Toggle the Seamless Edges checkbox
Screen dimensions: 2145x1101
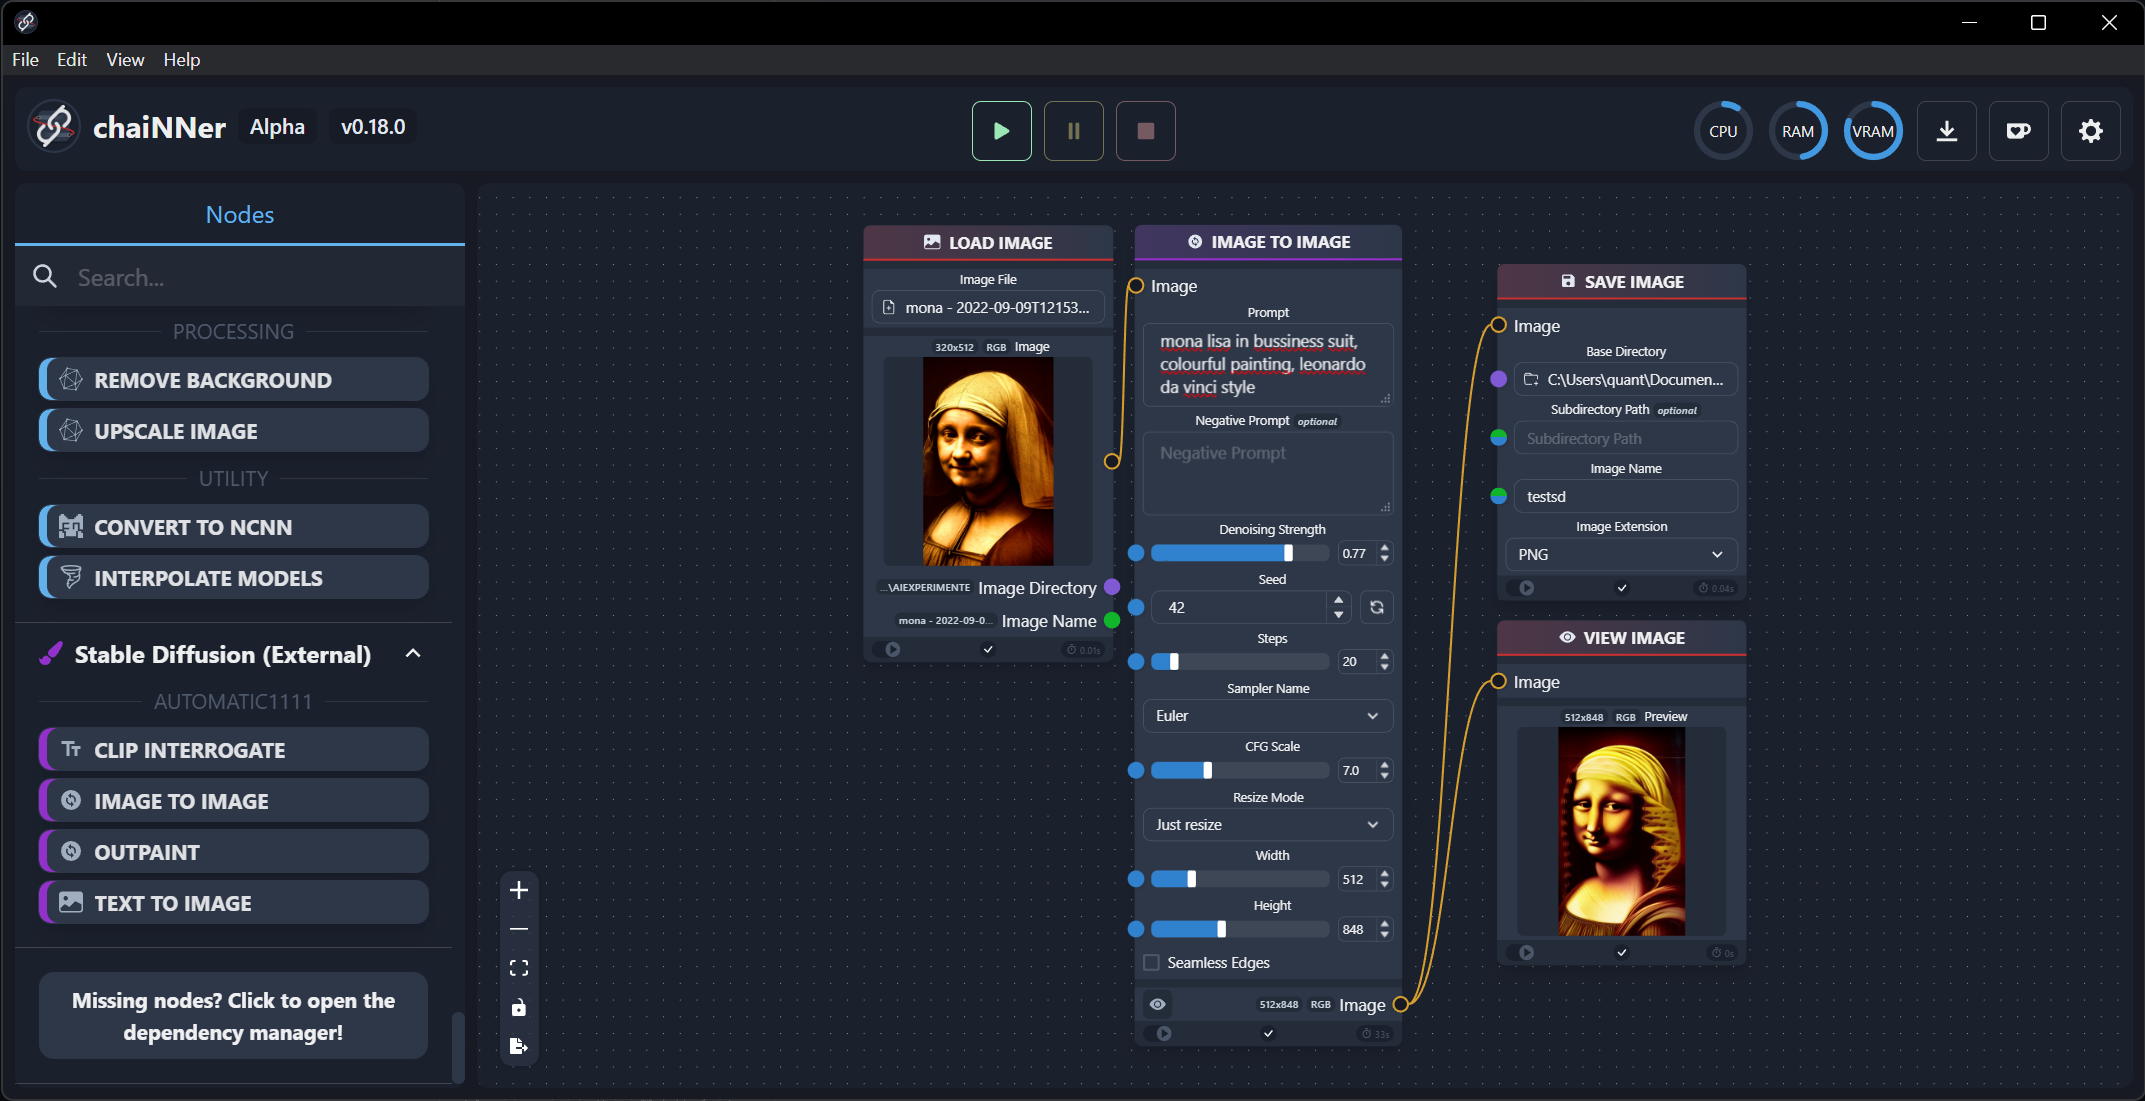click(x=1152, y=962)
